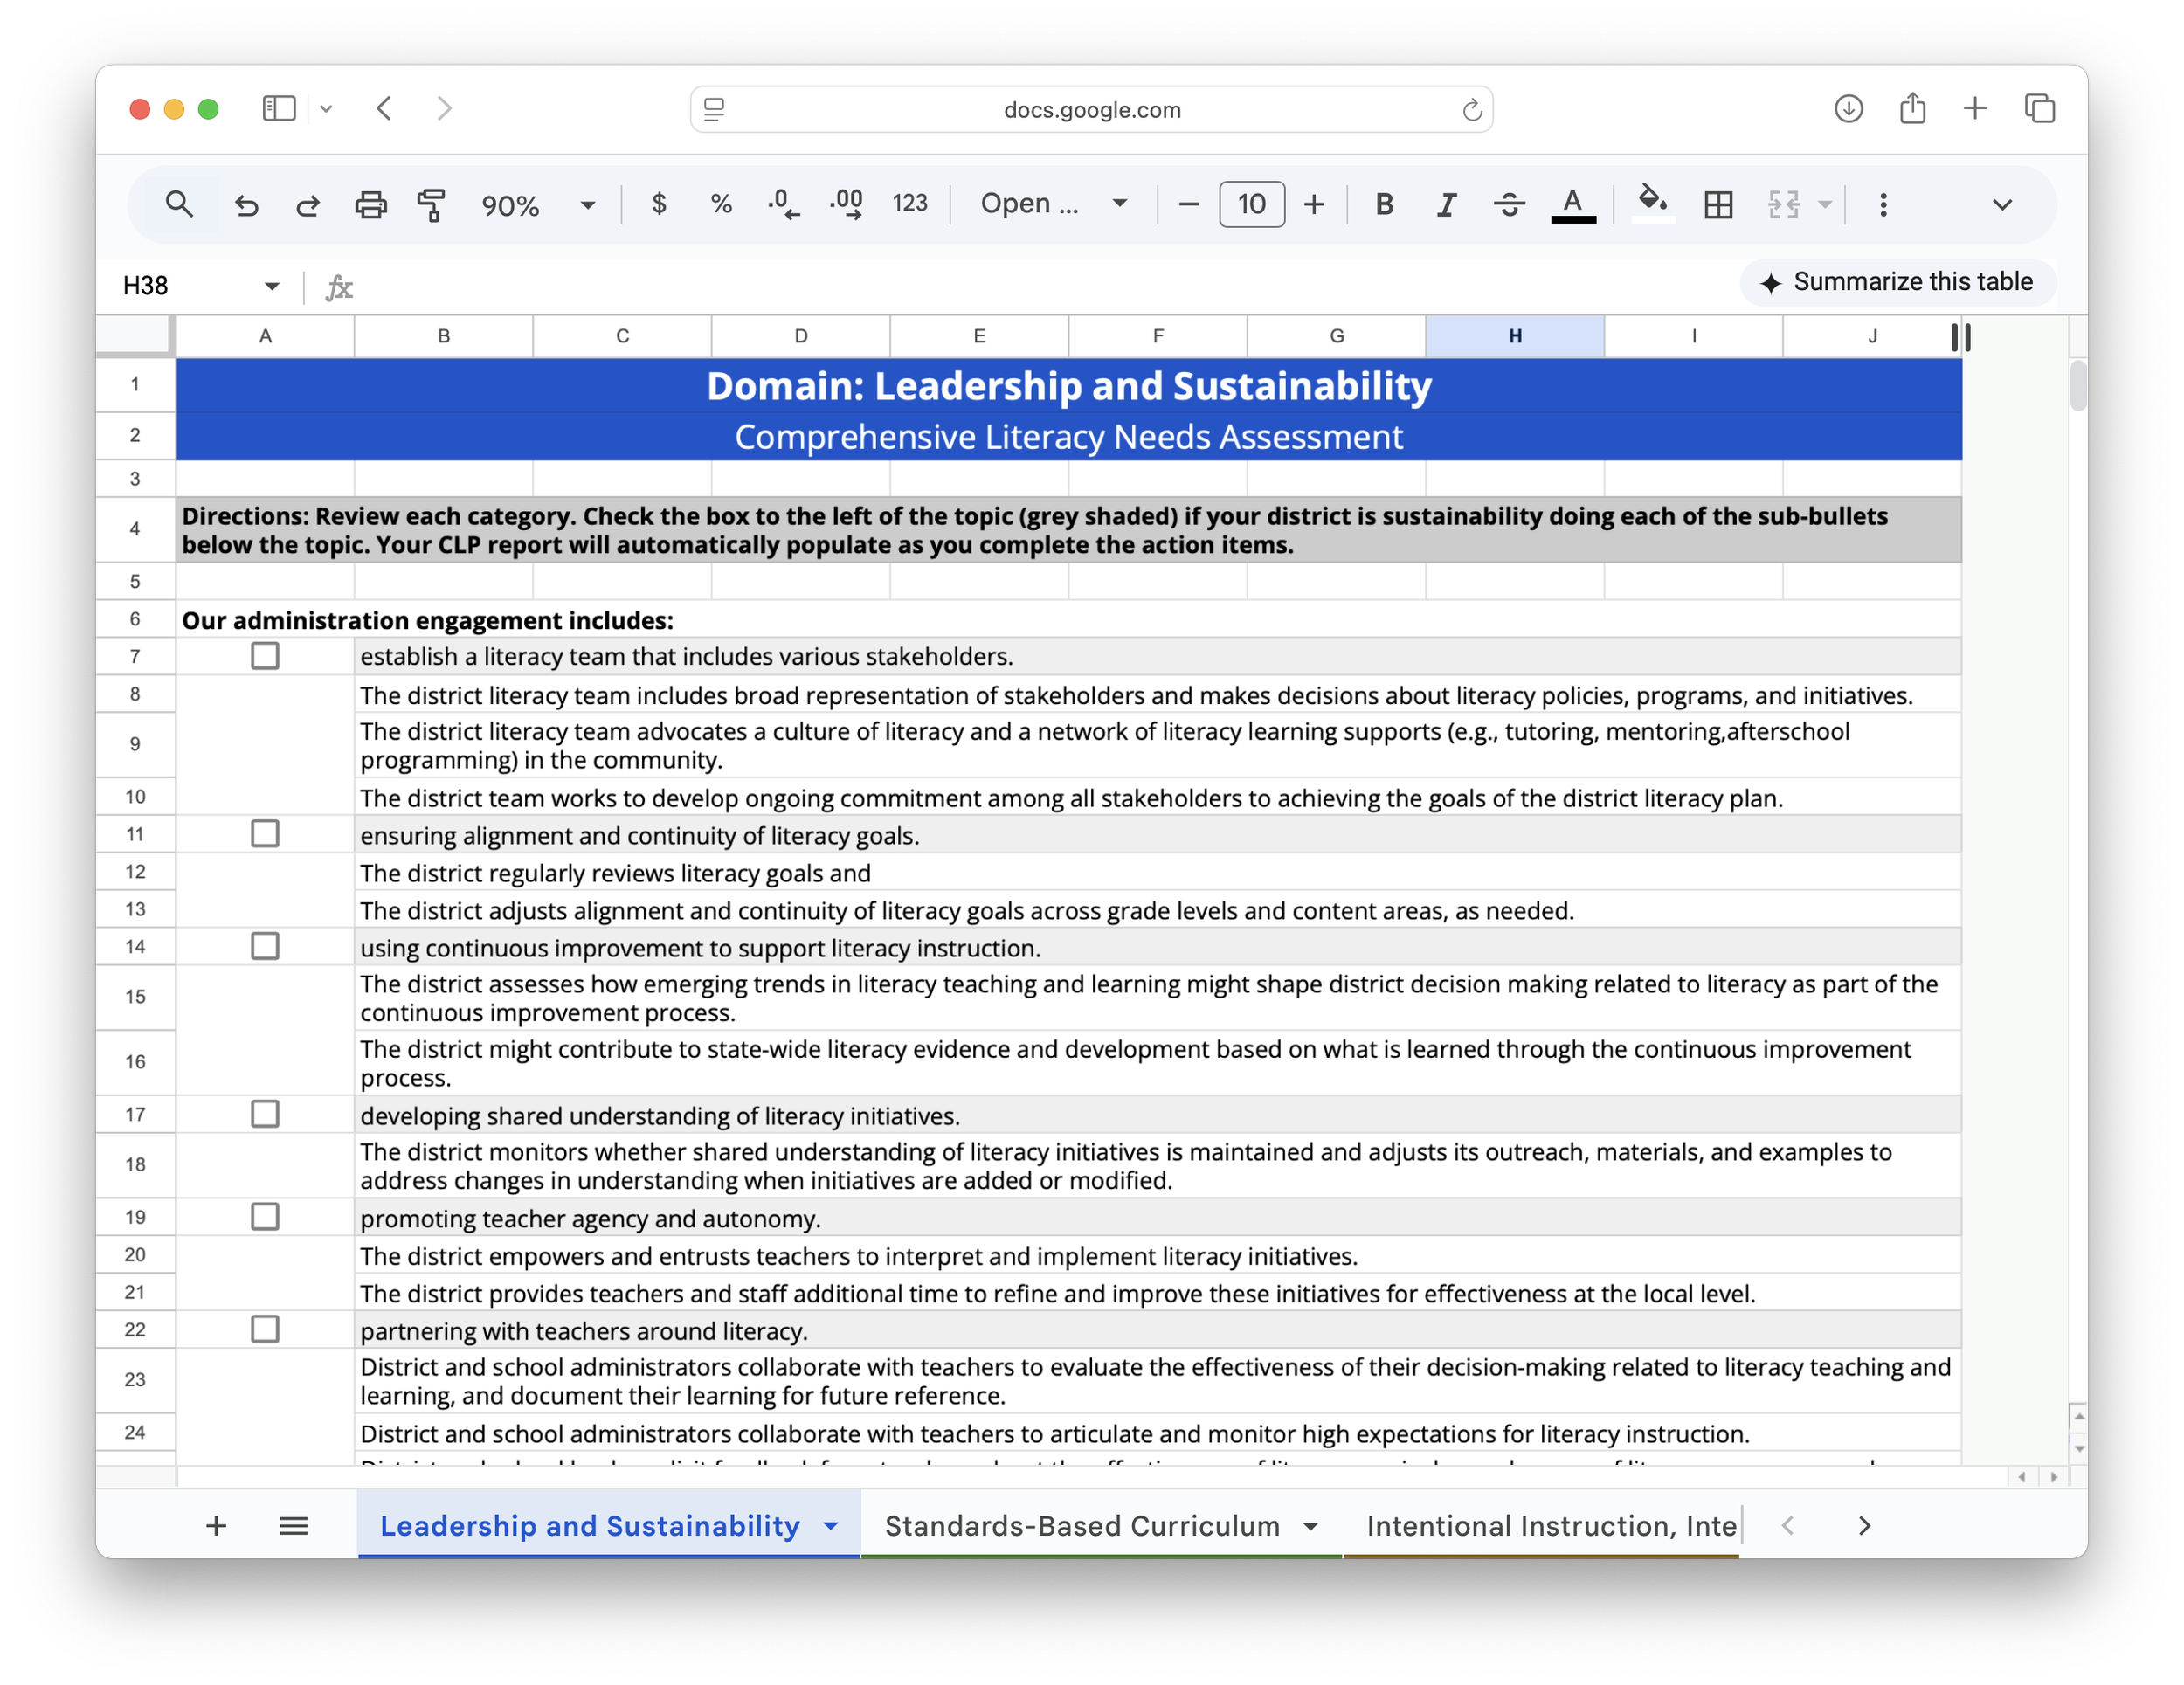The height and width of the screenshot is (1685, 2184).
Task: Click the print icon in toolbar
Action: (x=370, y=205)
